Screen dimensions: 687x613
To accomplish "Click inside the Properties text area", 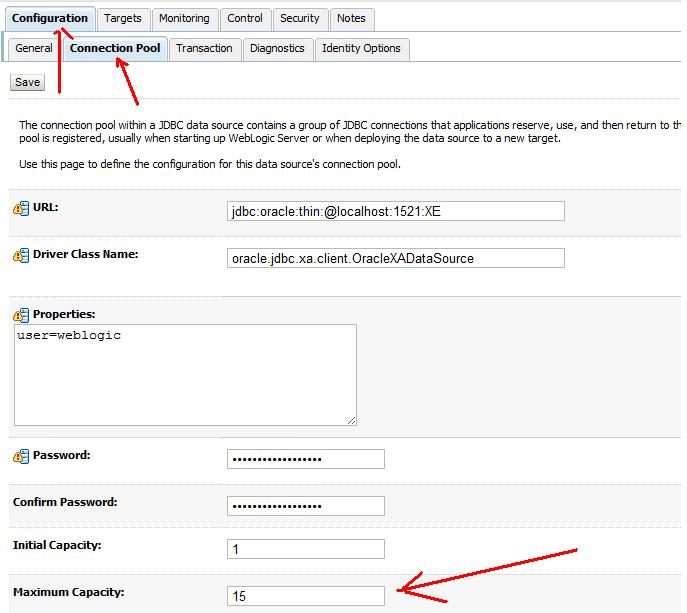I will click(x=185, y=375).
